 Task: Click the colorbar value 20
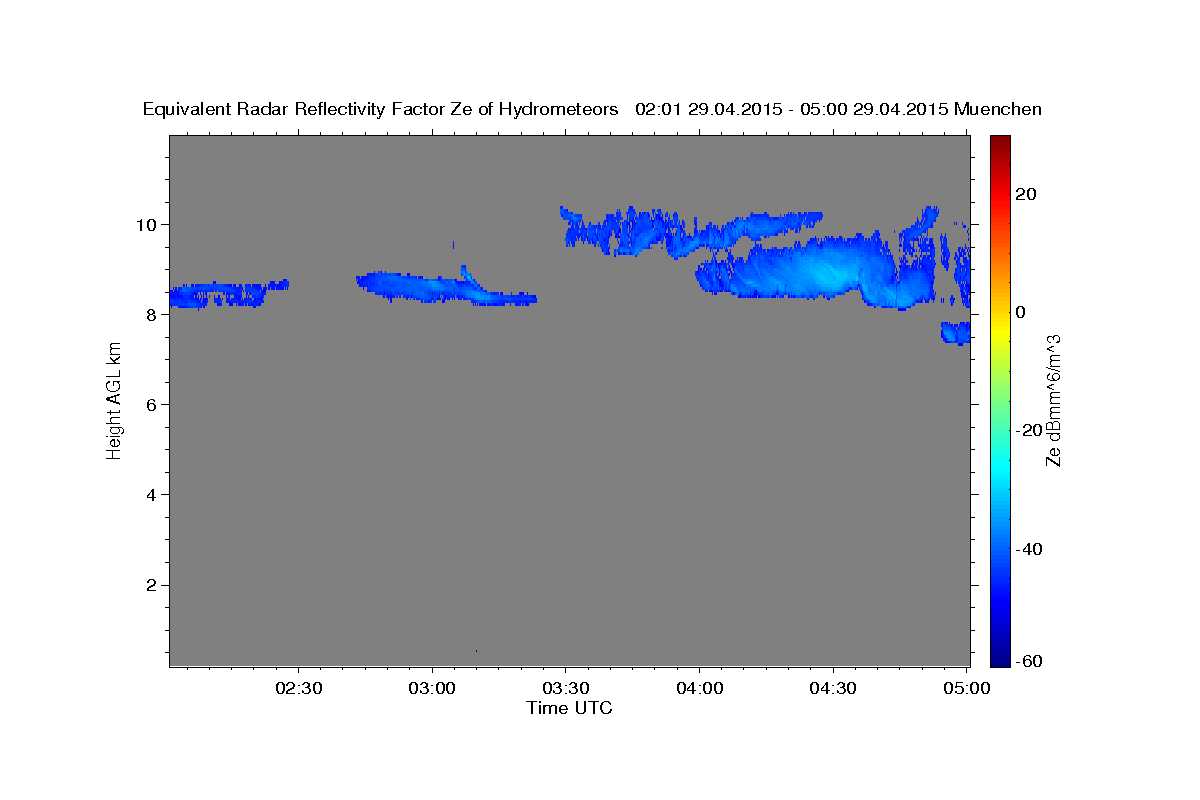point(1025,194)
